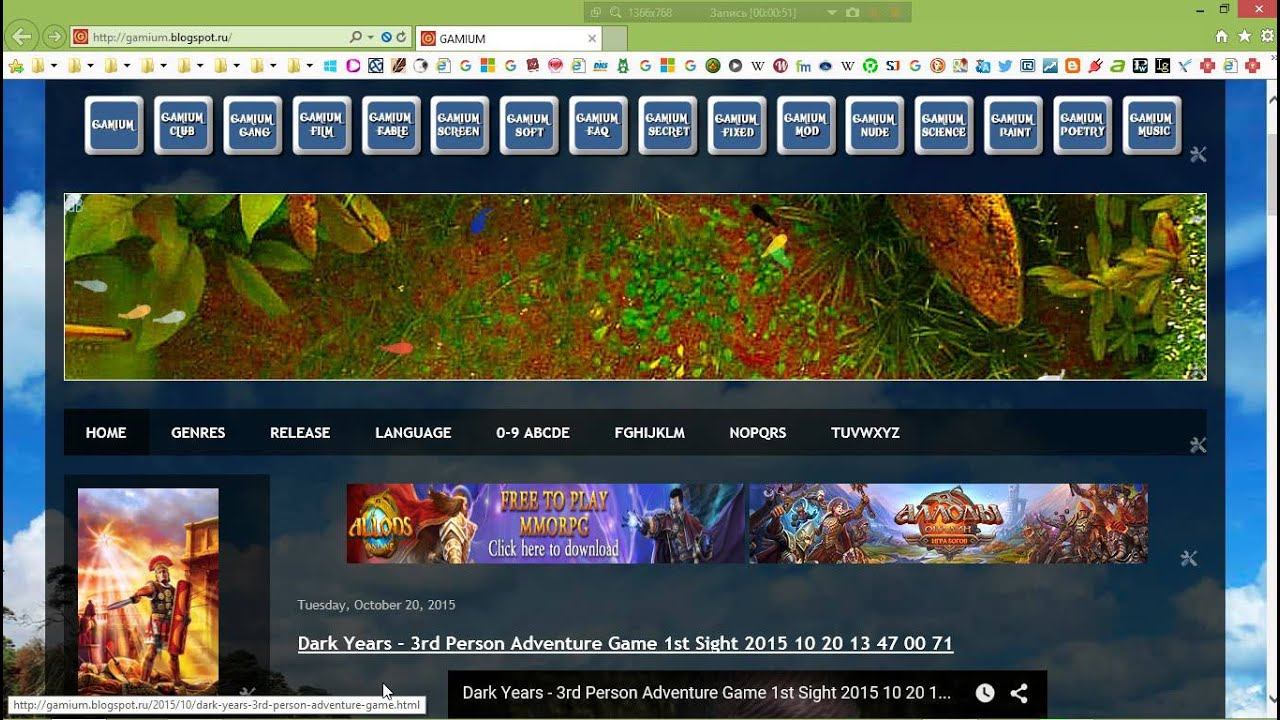
Task: Click the GAMIUM FAQ button
Action: pyautogui.click(x=598, y=125)
